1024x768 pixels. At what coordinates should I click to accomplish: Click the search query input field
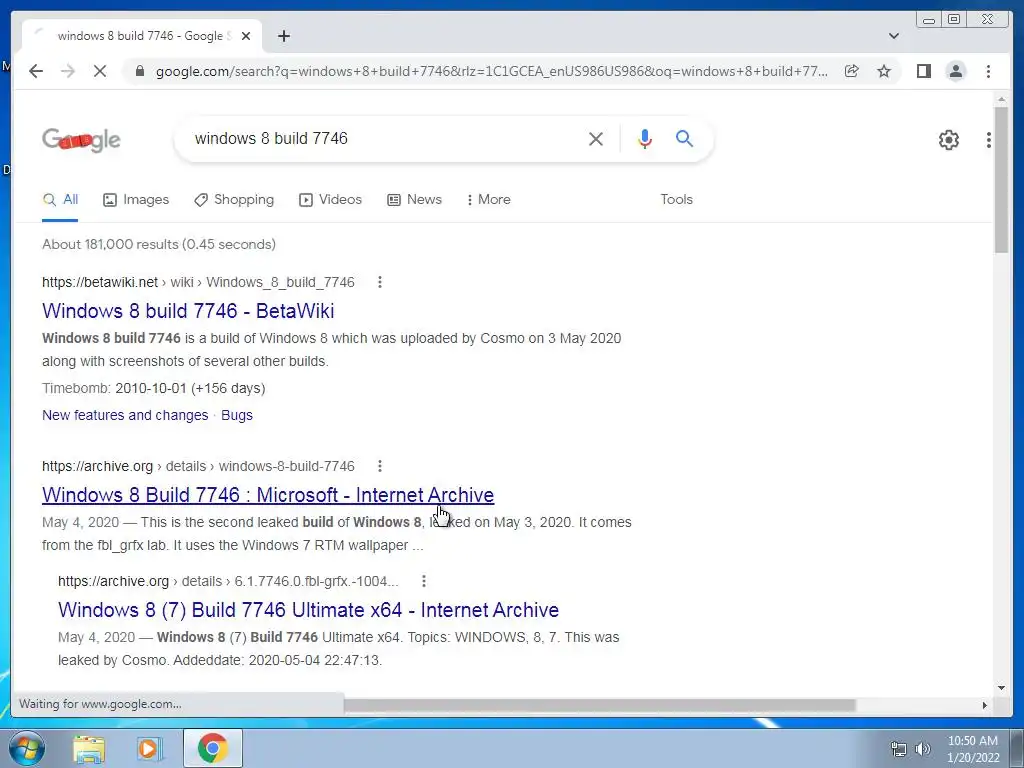385,138
